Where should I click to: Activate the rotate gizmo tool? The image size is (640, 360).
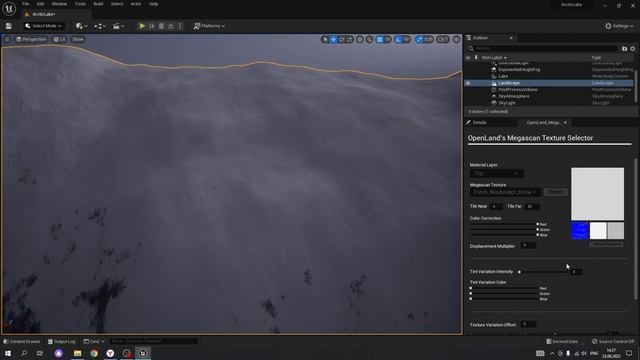click(342, 40)
